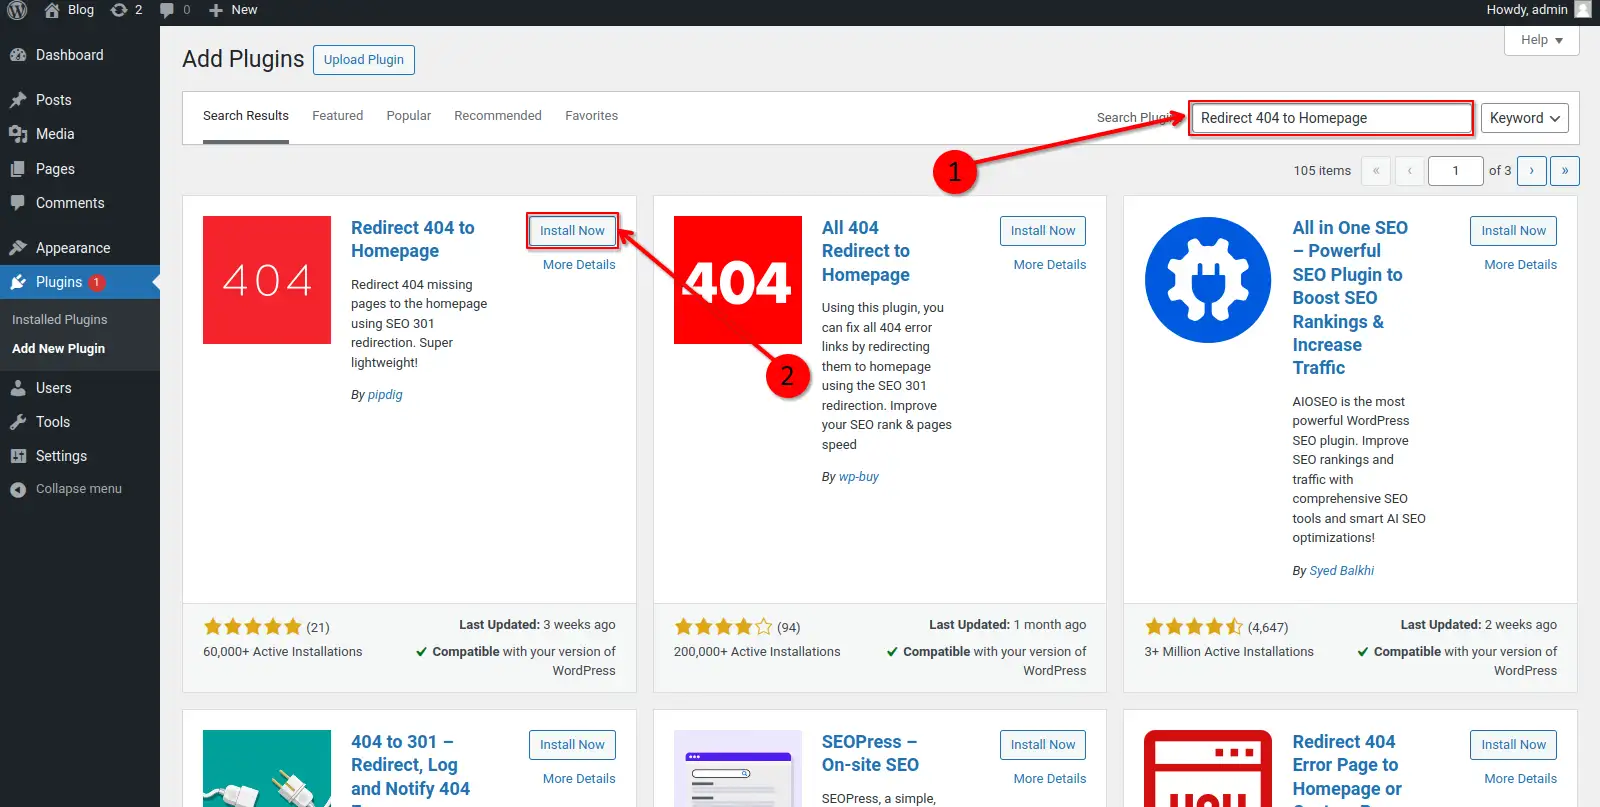Open the Blog home icon link

[52, 10]
